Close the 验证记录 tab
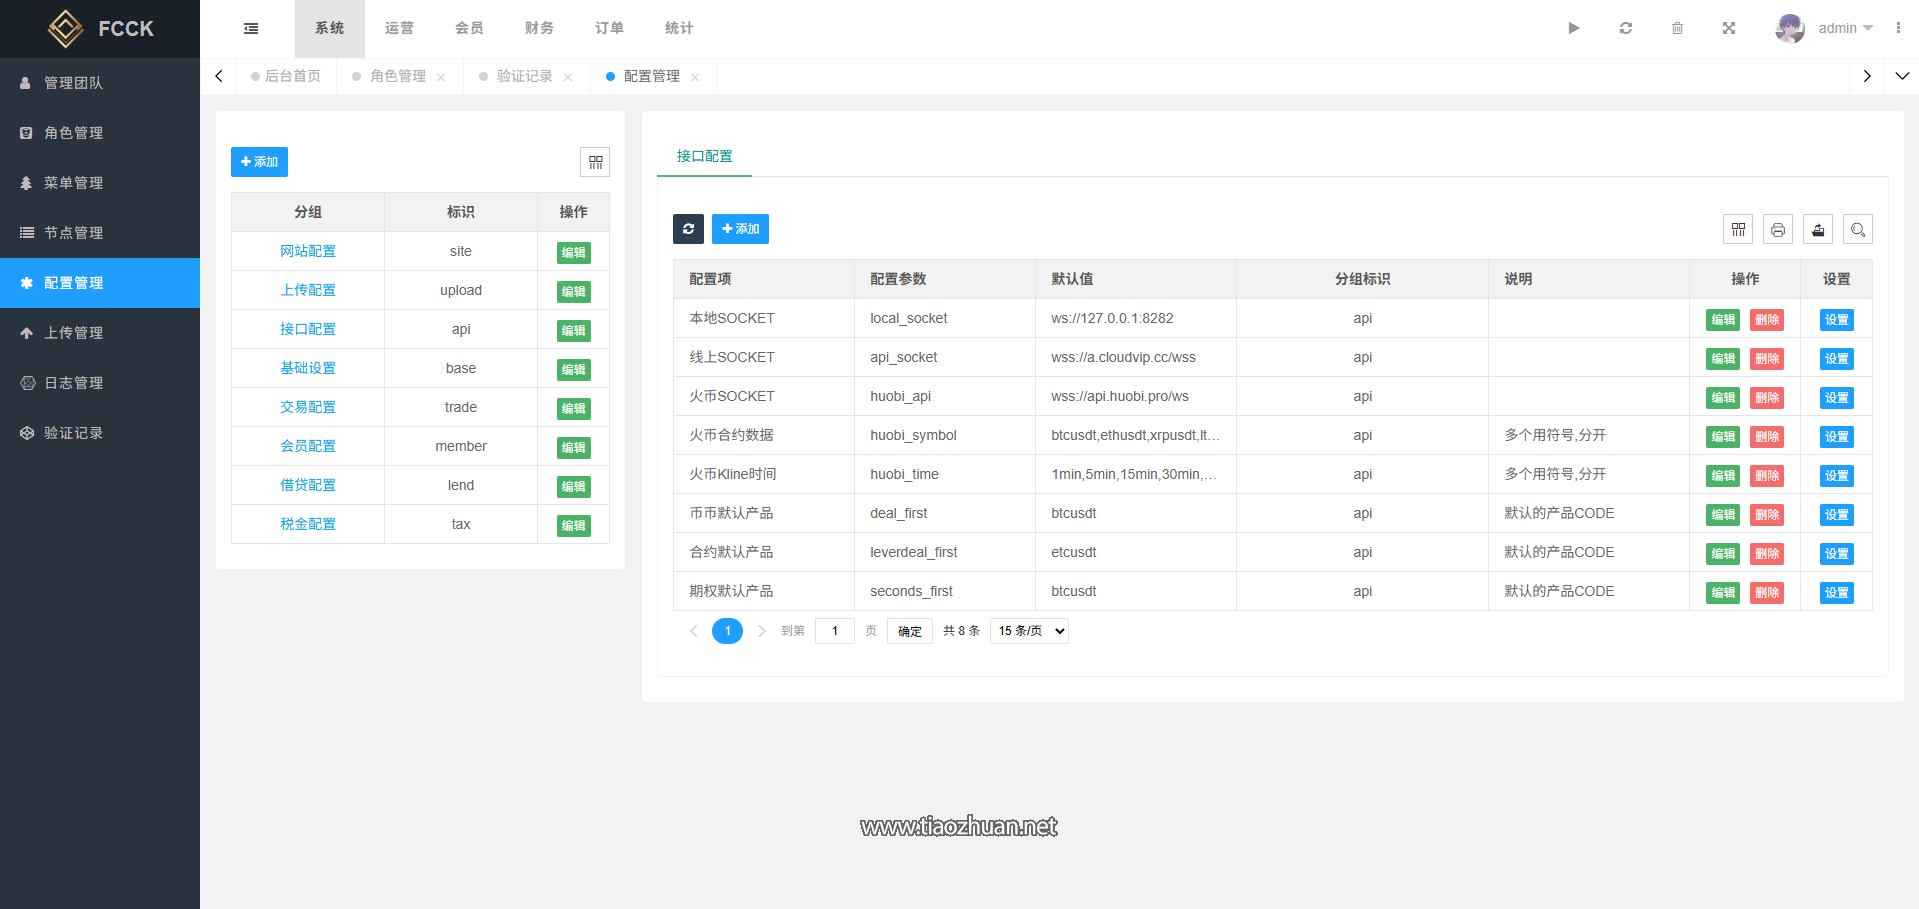Screen dimensions: 1919x909 [x=568, y=78]
